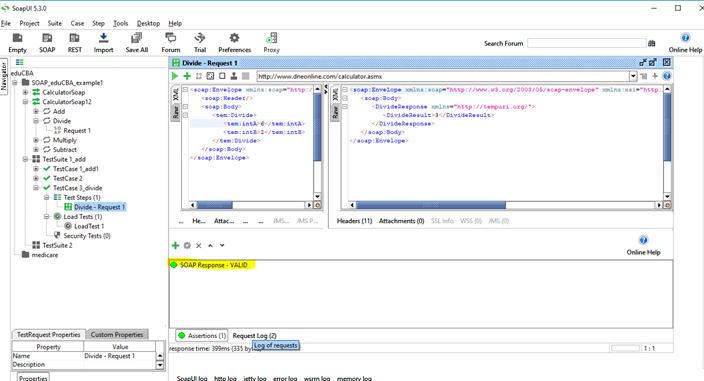The image size is (704, 381).
Task: Open the Project menu
Action: (x=29, y=23)
